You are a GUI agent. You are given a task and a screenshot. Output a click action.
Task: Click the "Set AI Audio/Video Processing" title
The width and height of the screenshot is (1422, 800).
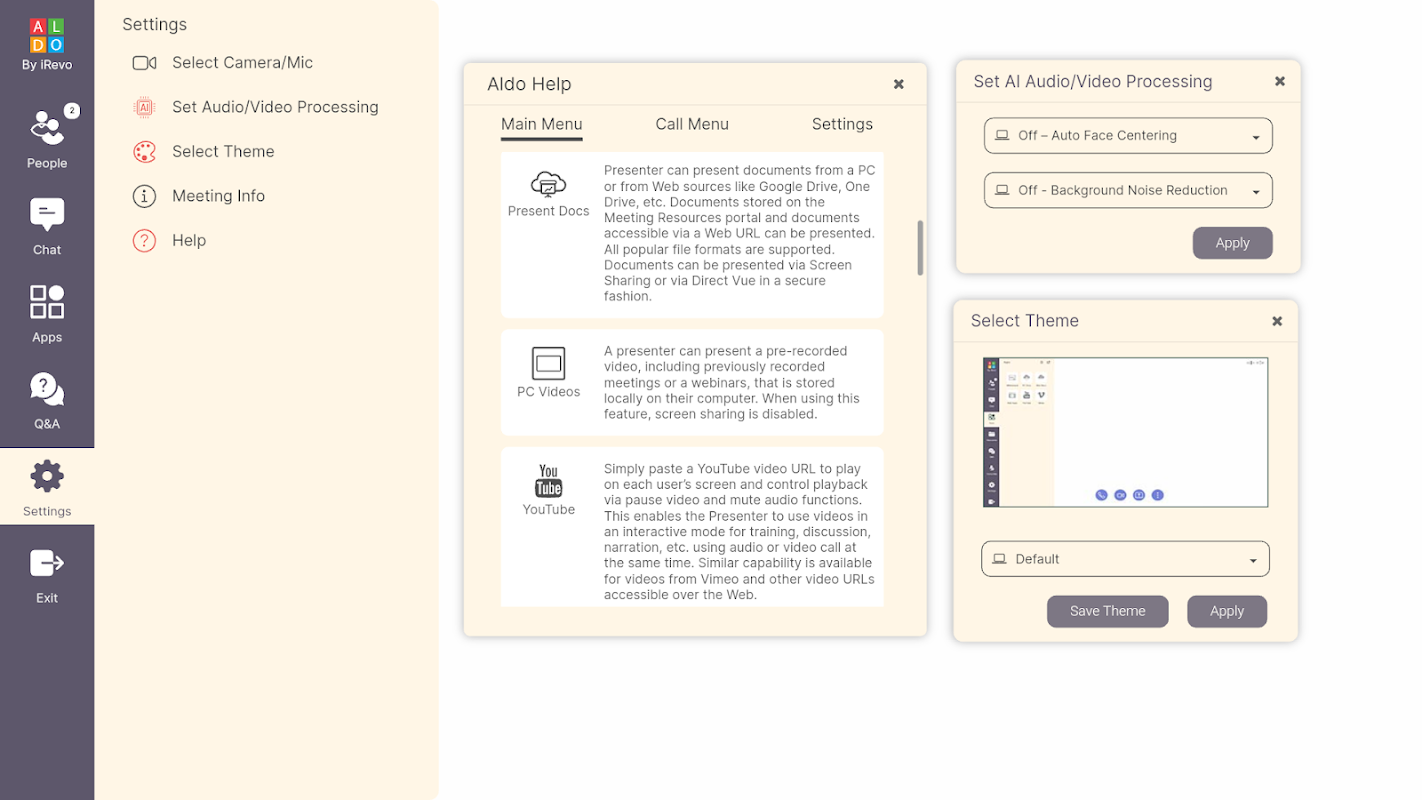coord(1093,82)
